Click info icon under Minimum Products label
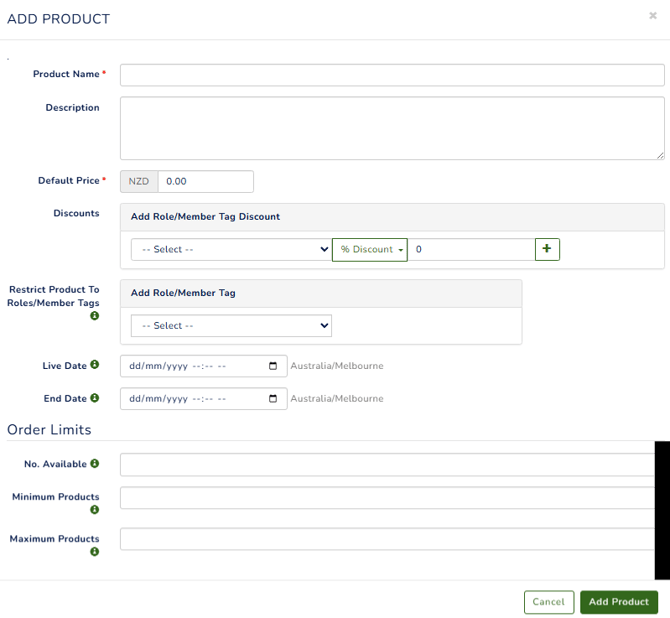Viewport: 670px width, 618px height. pyautogui.click(x=95, y=510)
